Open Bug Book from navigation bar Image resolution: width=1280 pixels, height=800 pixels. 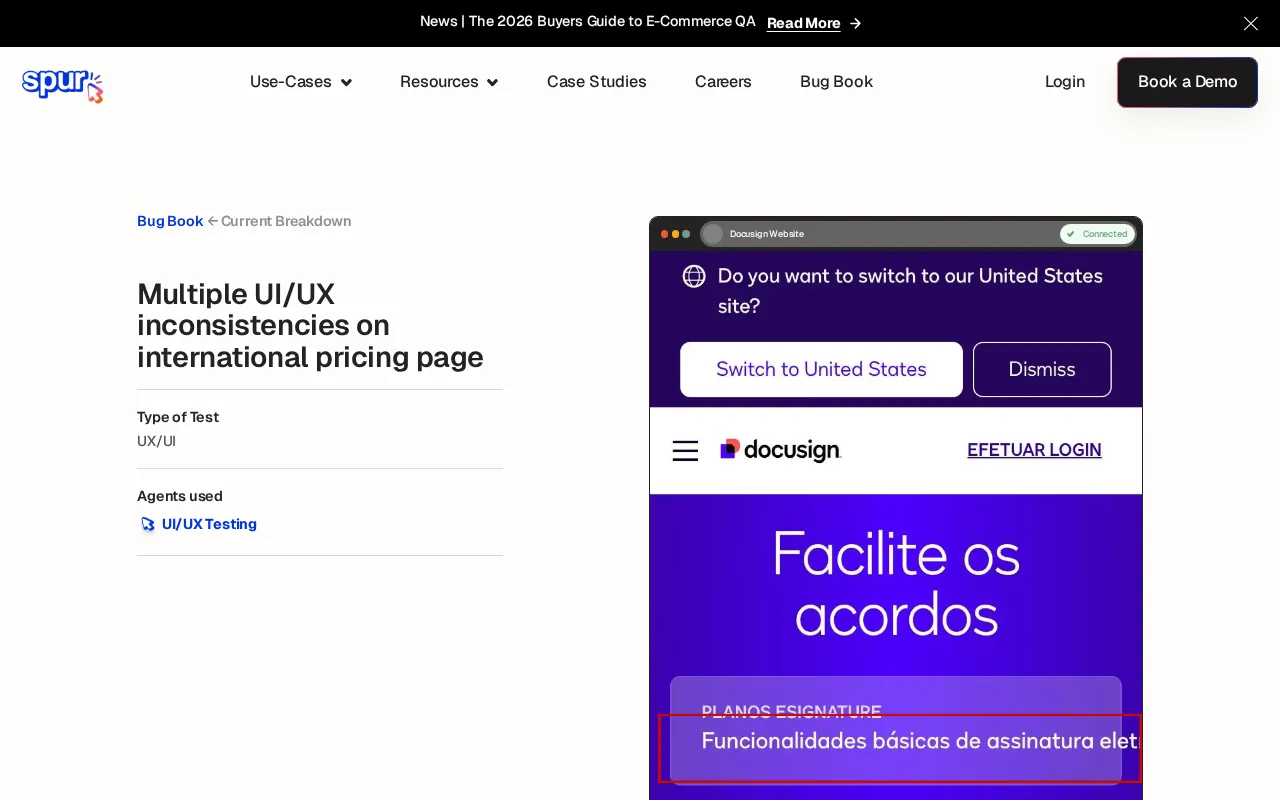(x=836, y=82)
